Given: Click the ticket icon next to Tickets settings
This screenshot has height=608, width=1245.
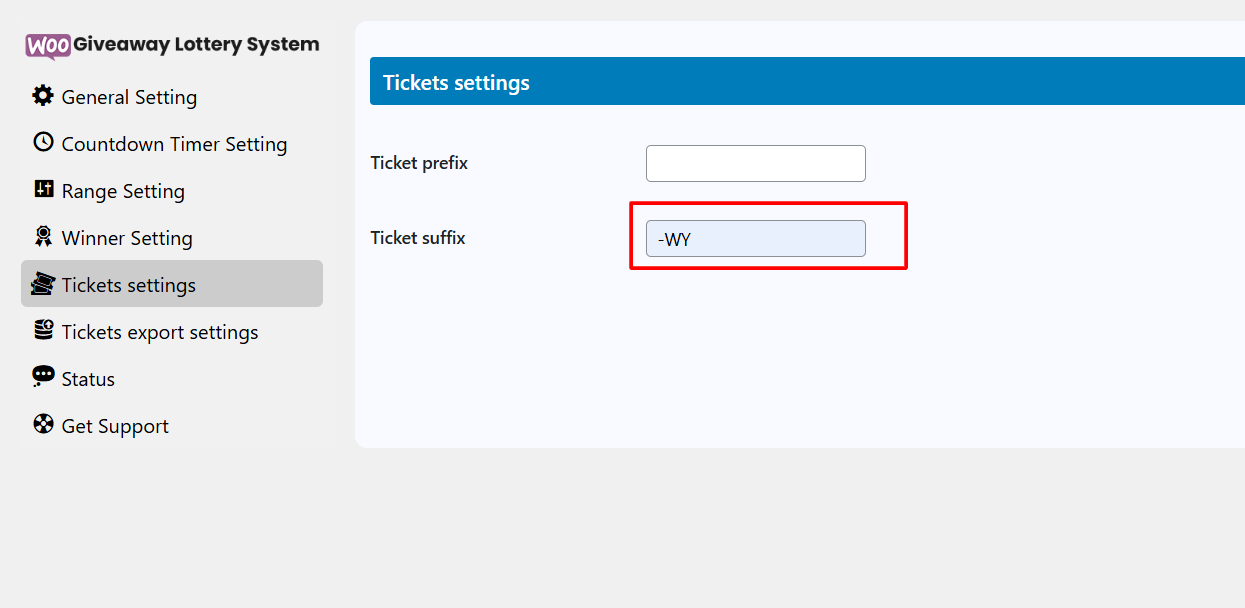Looking at the screenshot, I should (42, 284).
